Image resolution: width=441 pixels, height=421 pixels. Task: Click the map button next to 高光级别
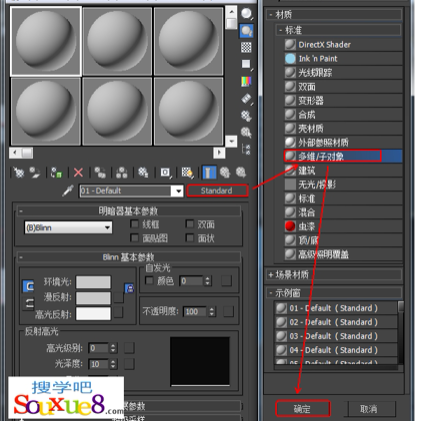coord(129,348)
